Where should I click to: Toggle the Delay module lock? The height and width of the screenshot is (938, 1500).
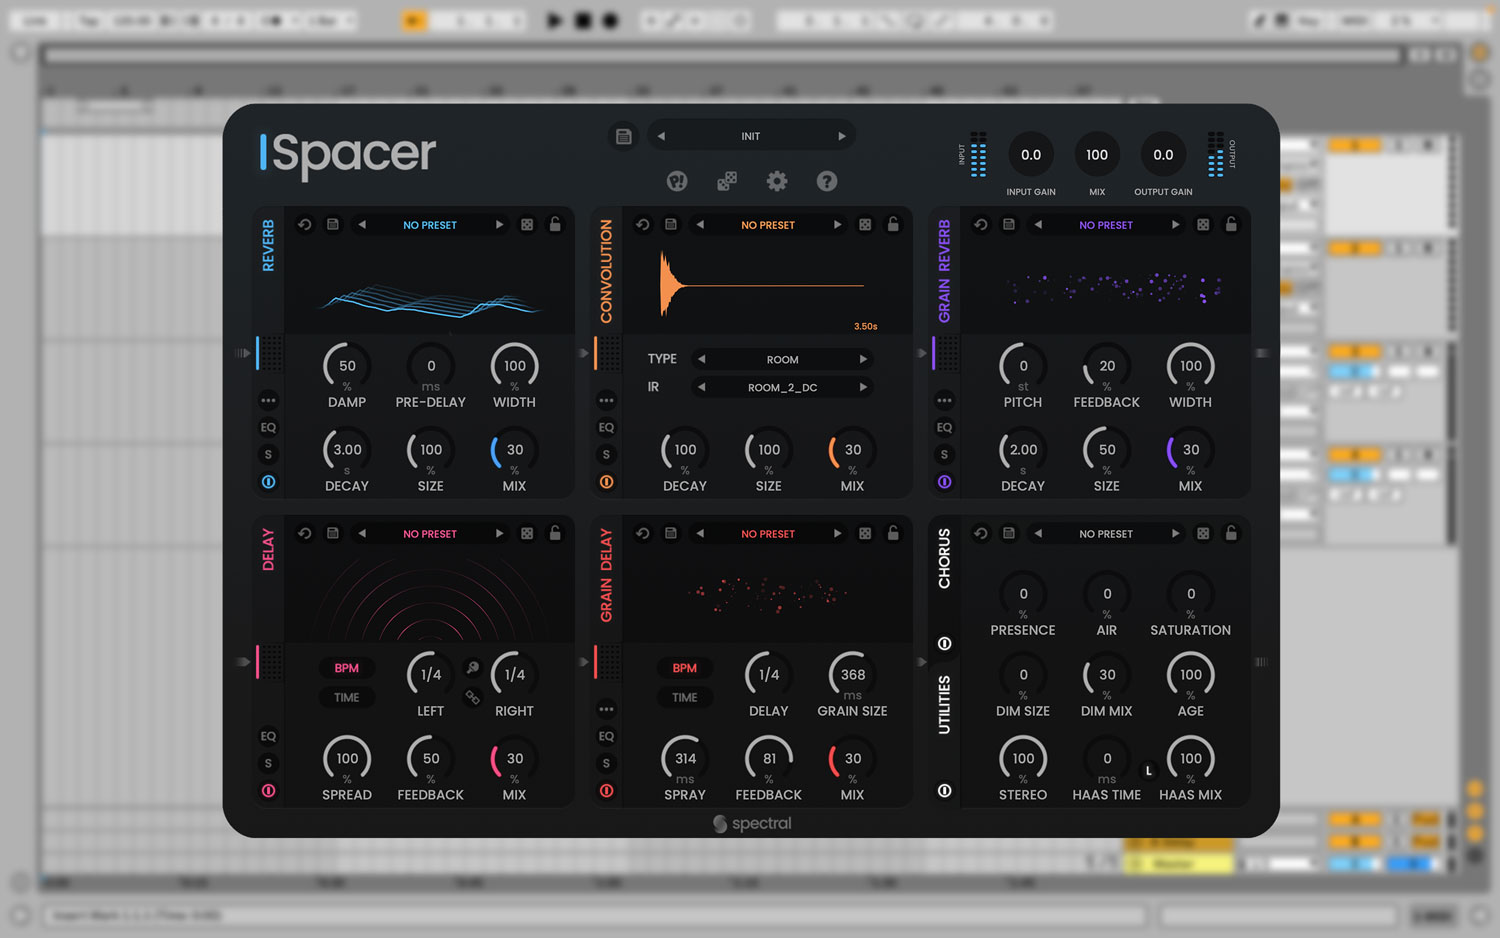[x=555, y=534]
